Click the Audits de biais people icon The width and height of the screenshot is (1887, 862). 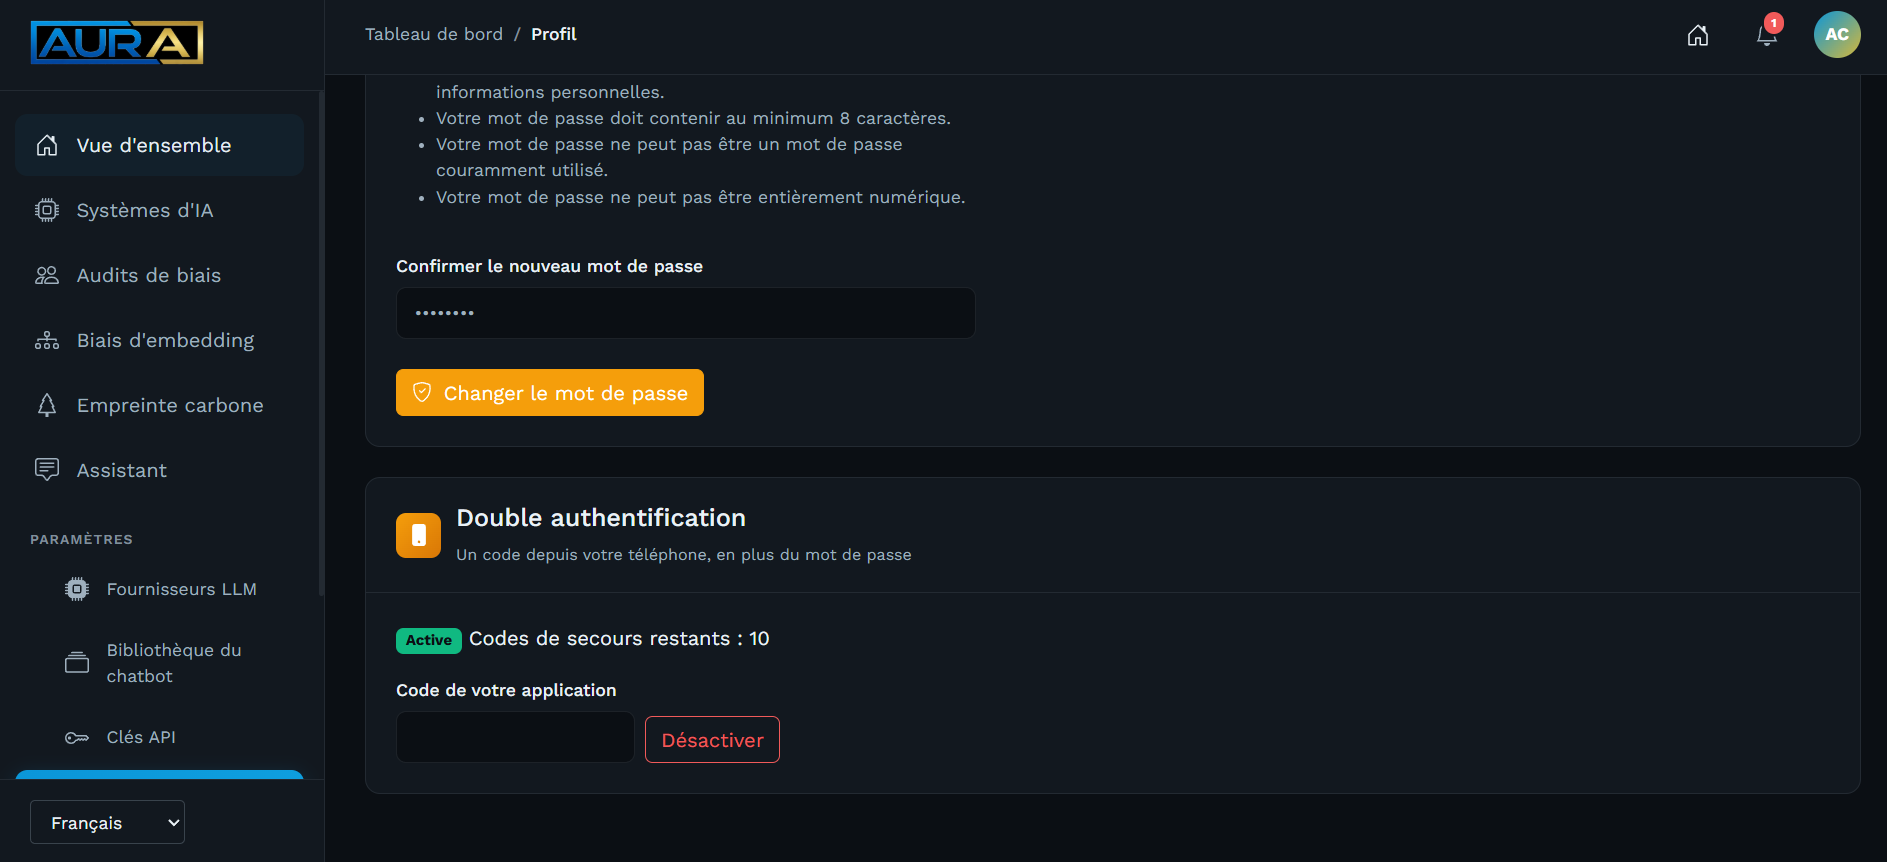click(x=47, y=275)
